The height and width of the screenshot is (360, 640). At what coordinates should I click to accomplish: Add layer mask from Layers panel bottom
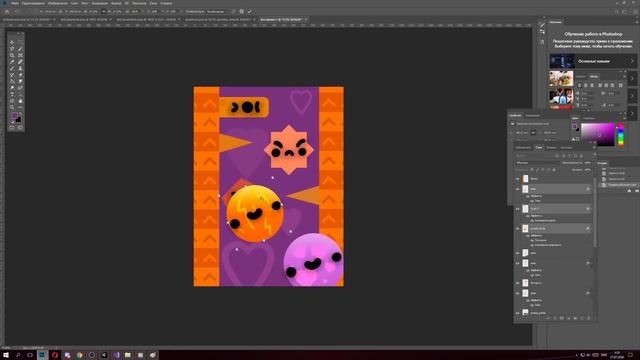561,318
